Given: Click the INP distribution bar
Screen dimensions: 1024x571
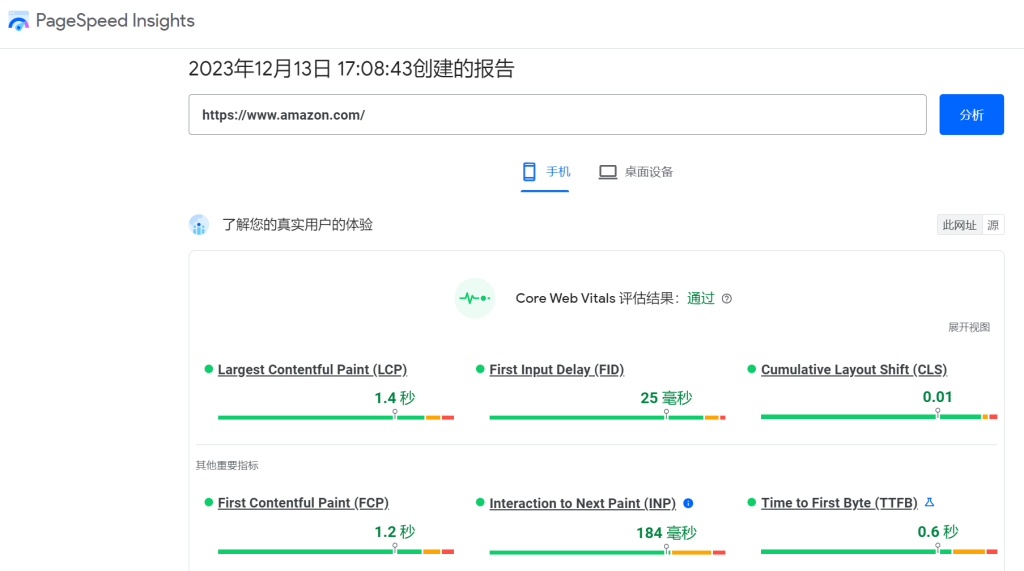Looking at the screenshot, I should click(x=607, y=553).
